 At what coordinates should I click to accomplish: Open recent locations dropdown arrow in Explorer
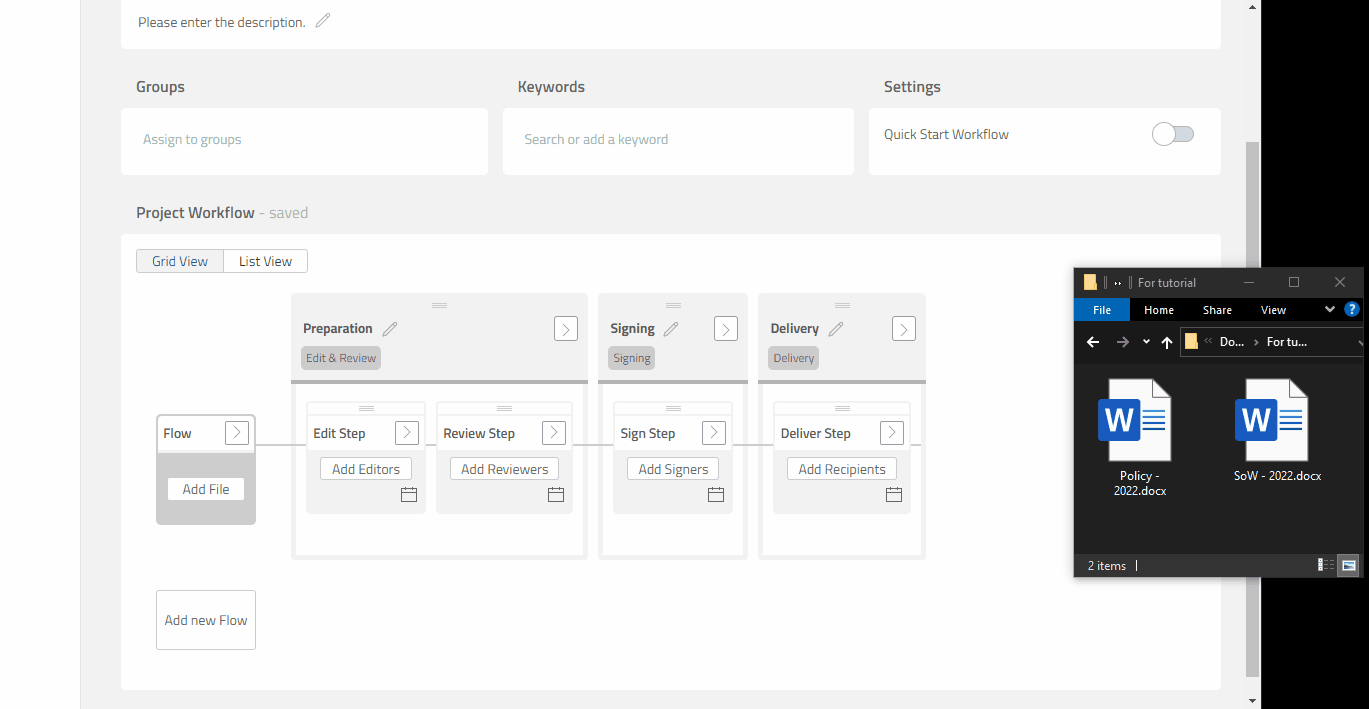click(x=1146, y=342)
